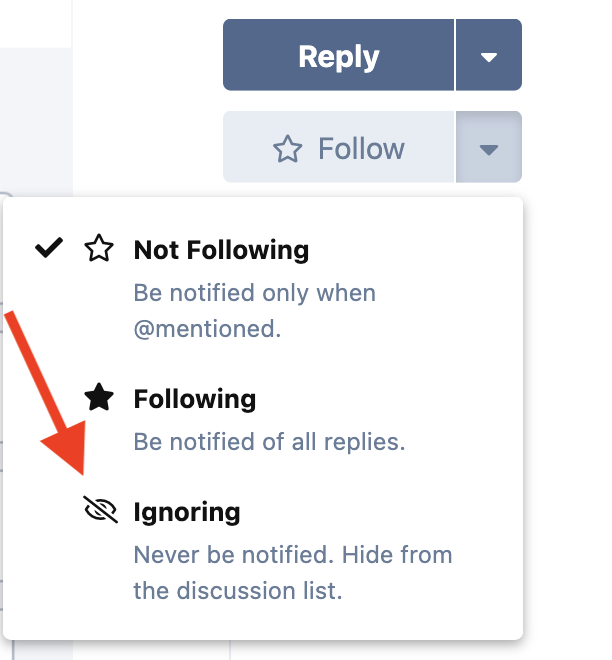Image resolution: width=612 pixels, height=660 pixels.
Task: Click the word Ignoring in bold
Action: point(187,513)
